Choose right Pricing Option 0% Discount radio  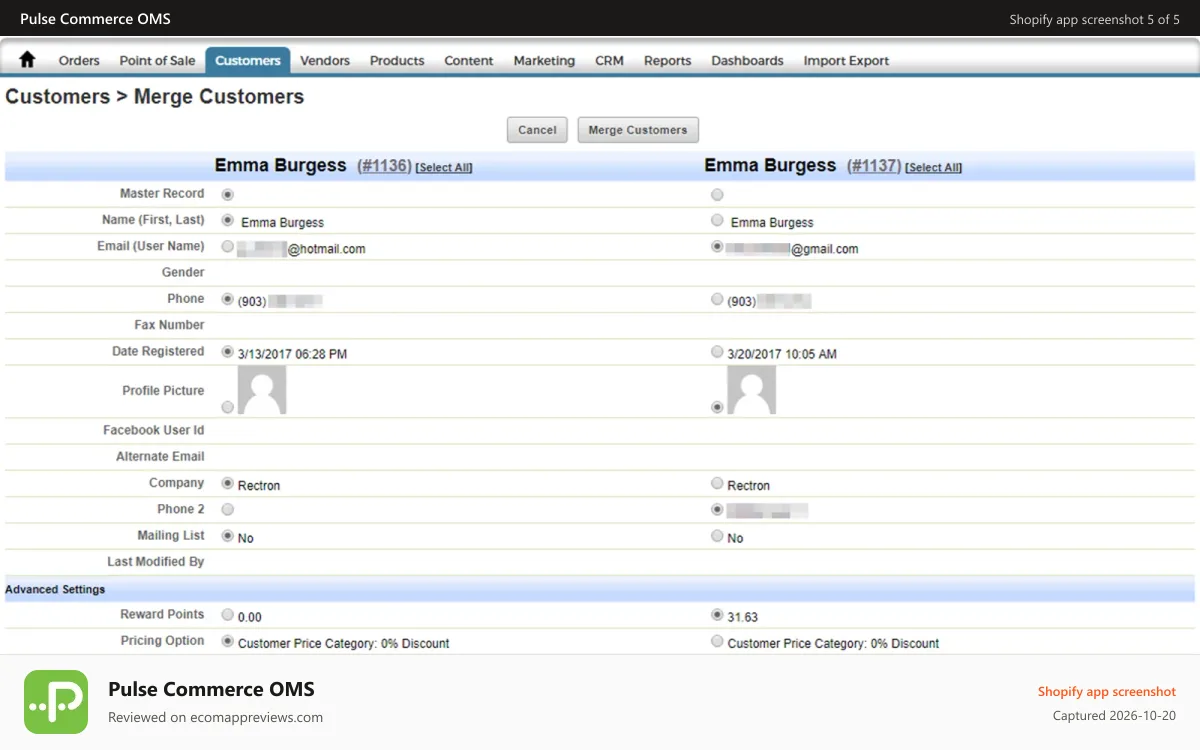tap(717, 641)
